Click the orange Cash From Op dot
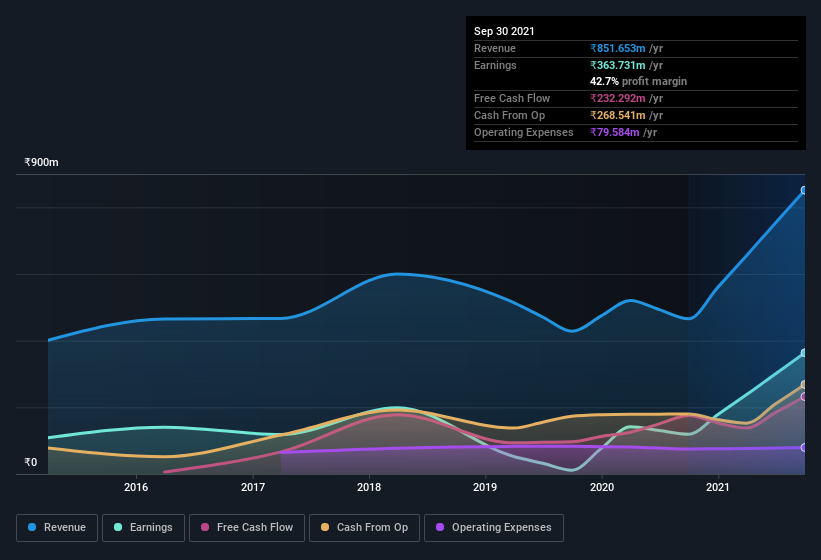The width and height of the screenshot is (821, 560). (325, 527)
